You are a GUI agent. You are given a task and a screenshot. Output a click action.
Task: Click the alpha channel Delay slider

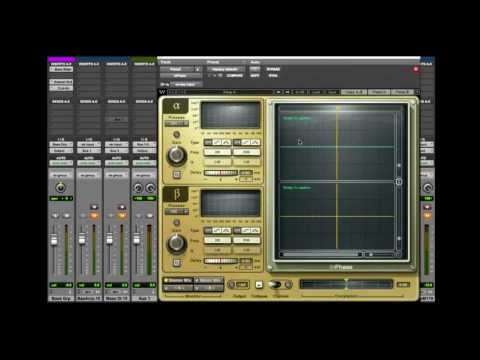click(x=221, y=173)
